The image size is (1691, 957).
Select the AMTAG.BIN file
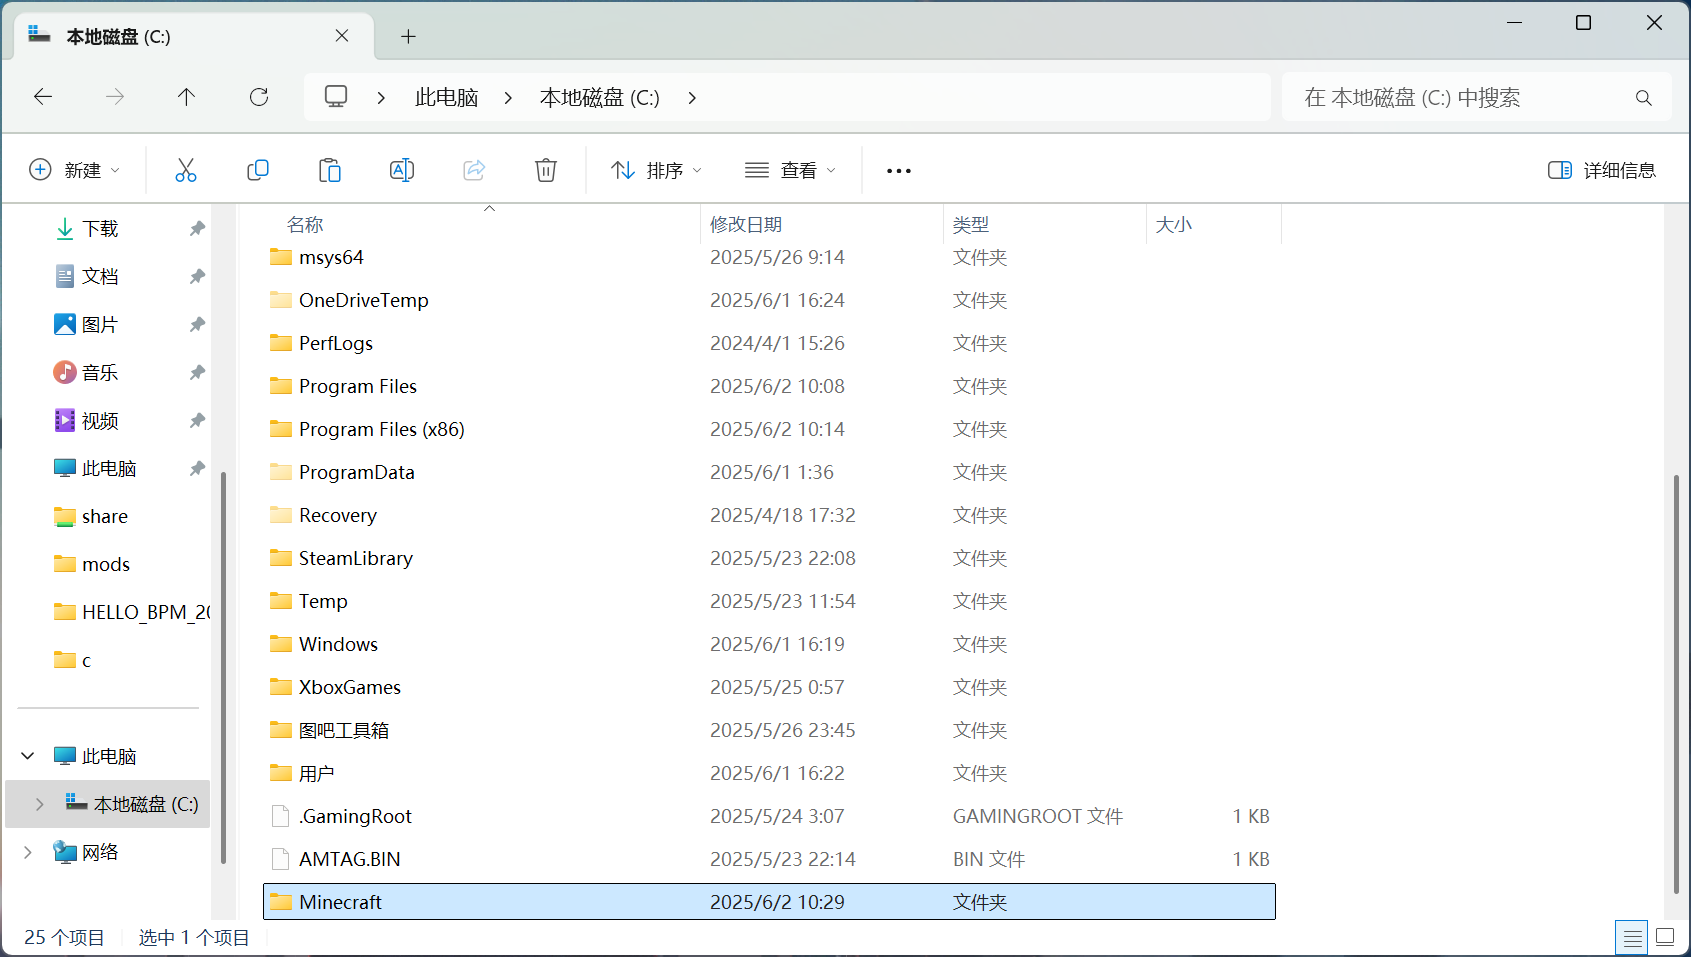[x=769, y=859]
